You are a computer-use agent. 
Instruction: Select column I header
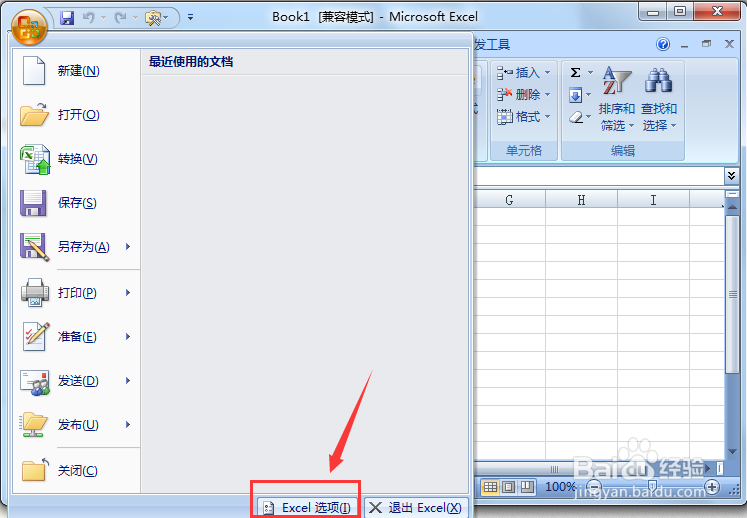click(653, 200)
